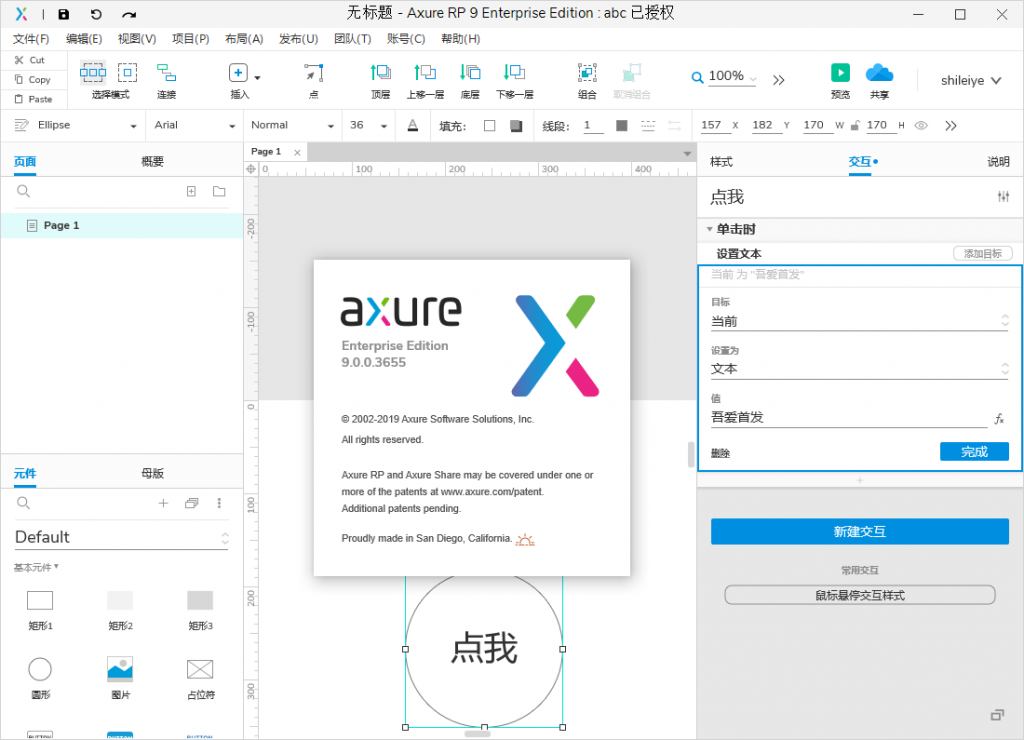Switch to the 概要 outline tab
Screen dimensions: 1024x740
tap(152, 161)
